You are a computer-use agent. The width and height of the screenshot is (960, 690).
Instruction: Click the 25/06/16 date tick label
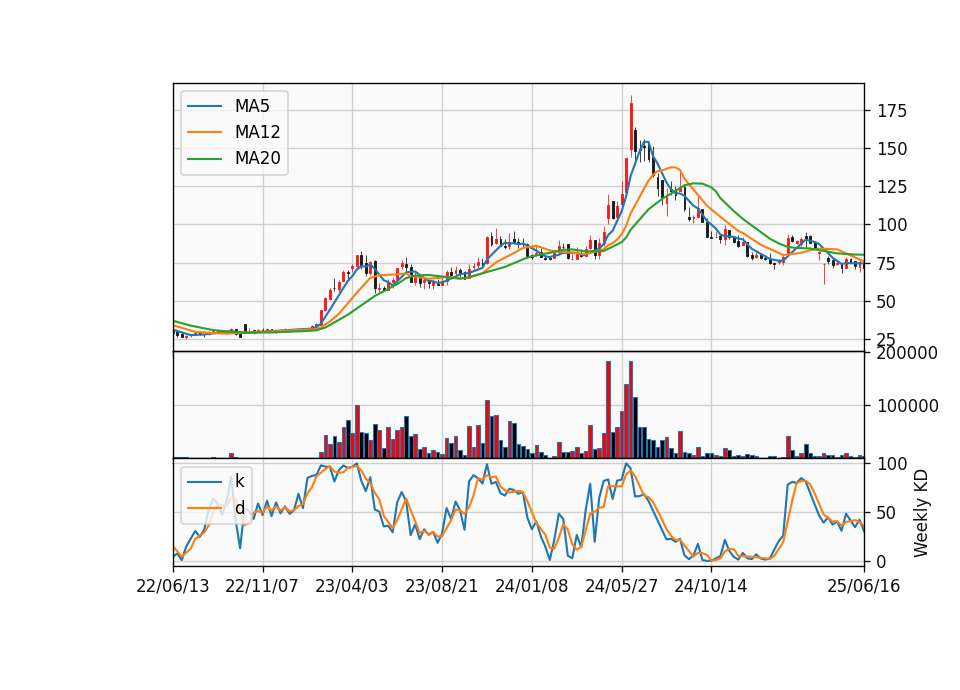[864, 586]
